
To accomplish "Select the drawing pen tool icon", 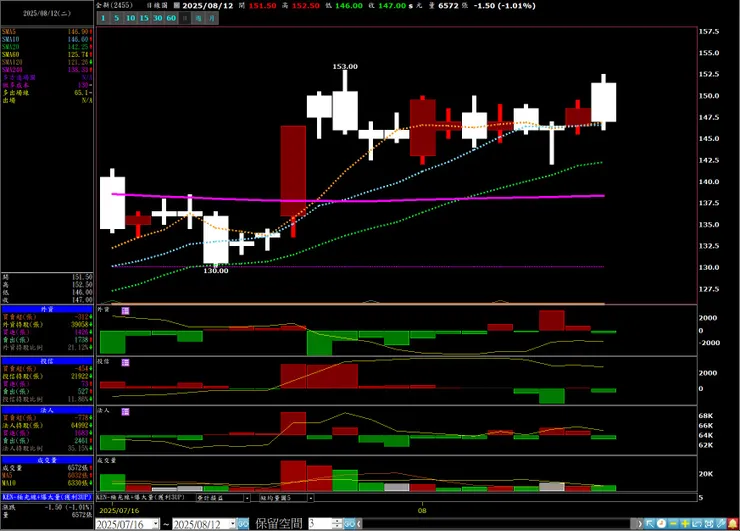I will [x=721, y=523].
